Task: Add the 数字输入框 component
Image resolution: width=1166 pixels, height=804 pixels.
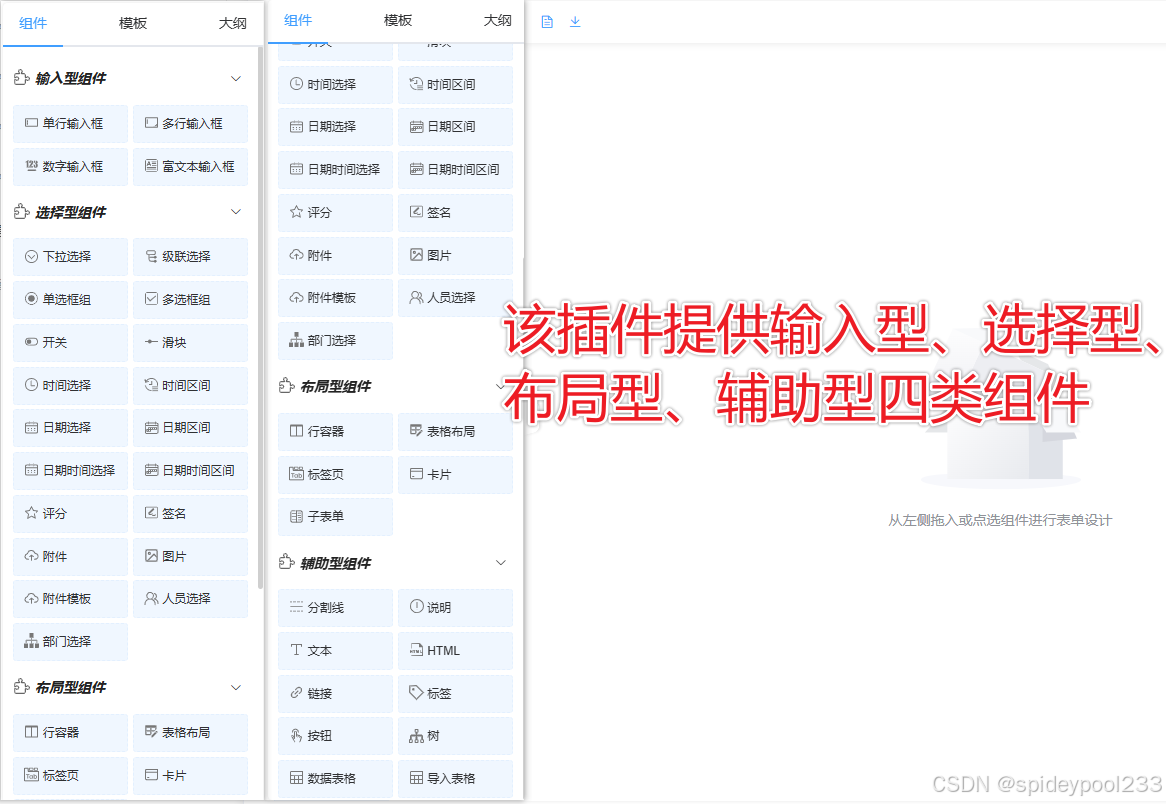Action: [x=71, y=167]
